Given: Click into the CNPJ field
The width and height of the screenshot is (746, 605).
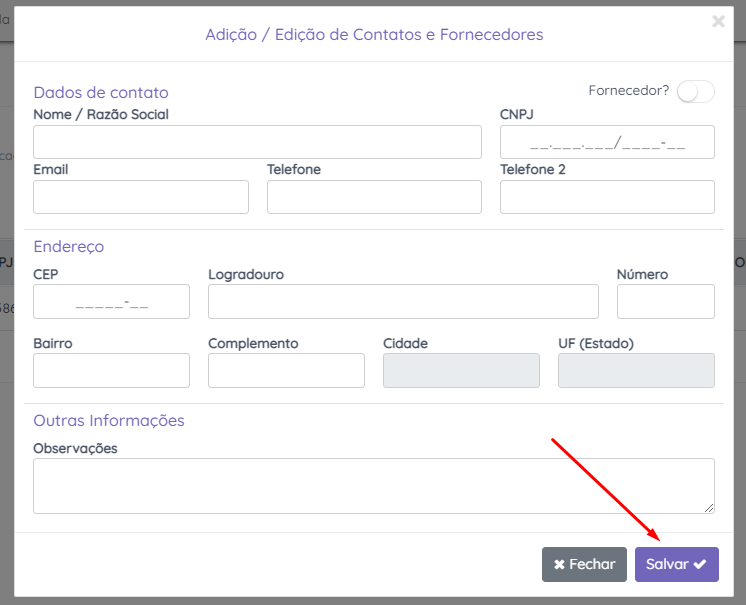Looking at the screenshot, I should pyautogui.click(x=607, y=142).
